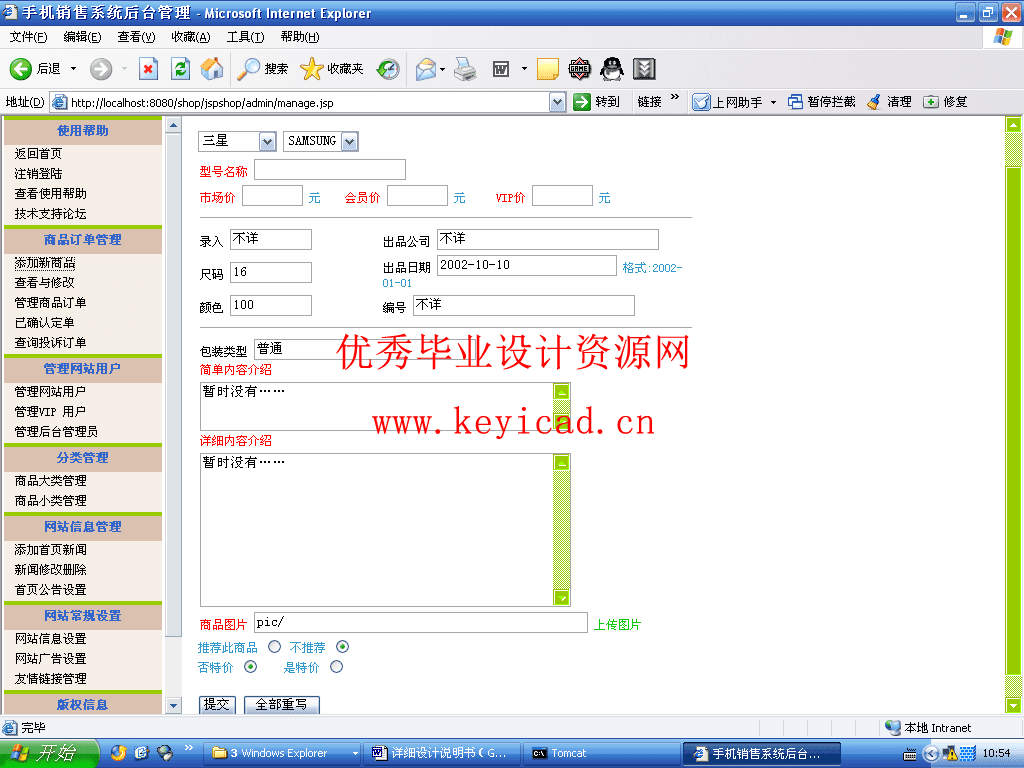Go to the Home page icon
This screenshot has height=768, width=1024.
212,69
